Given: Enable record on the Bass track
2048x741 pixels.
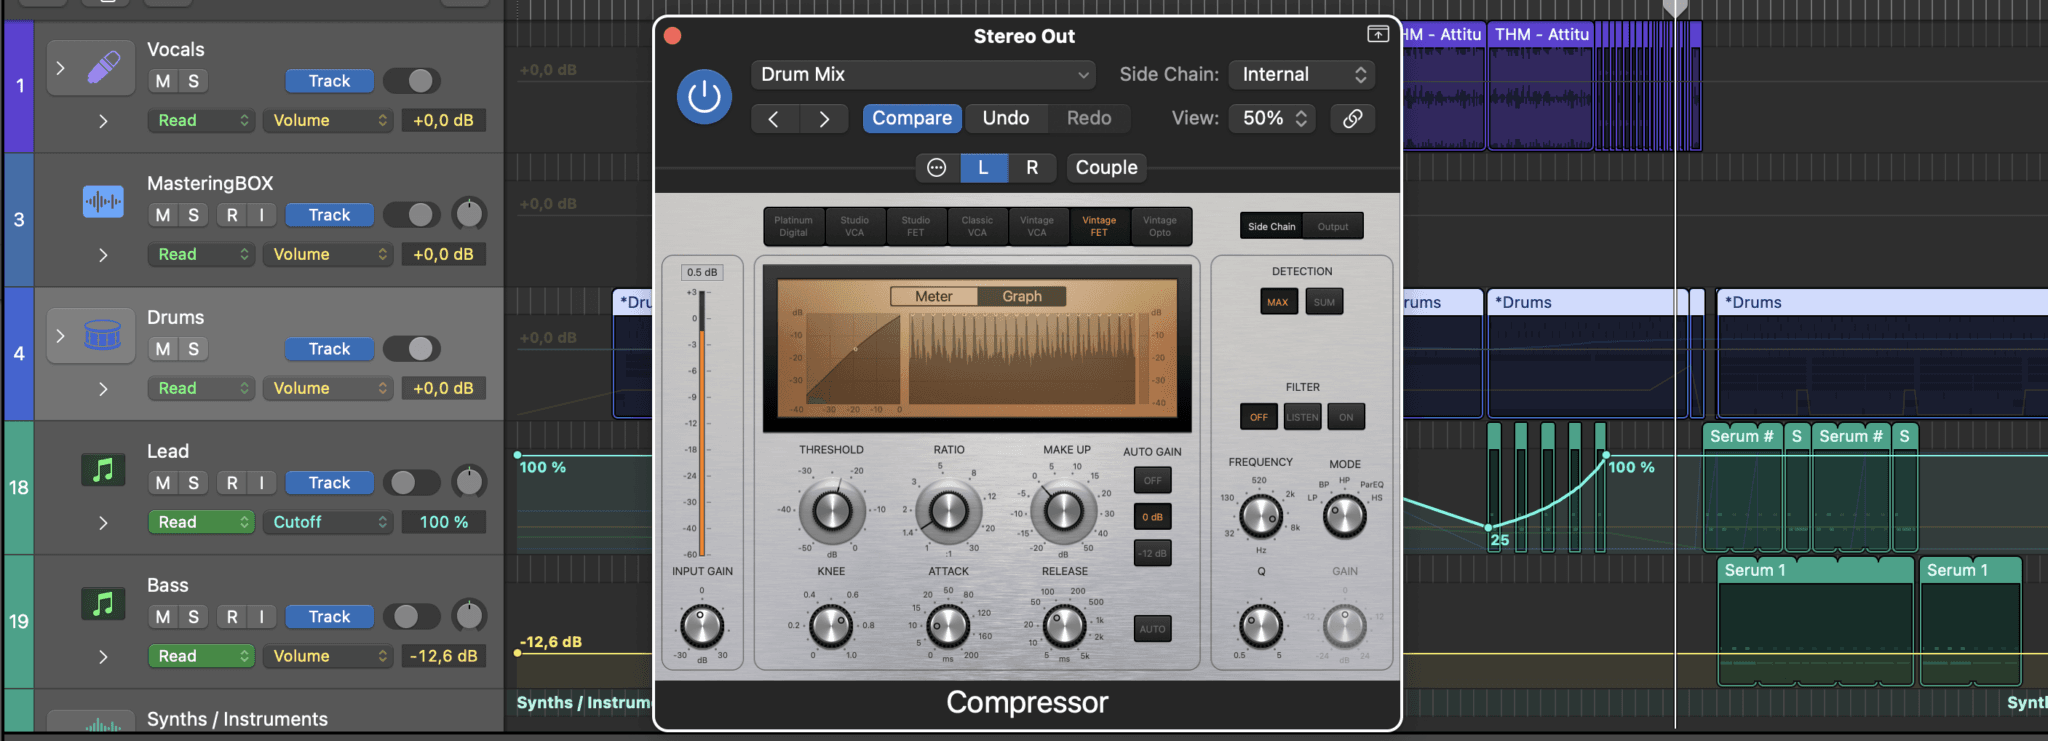Looking at the screenshot, I should pos(232,617).
